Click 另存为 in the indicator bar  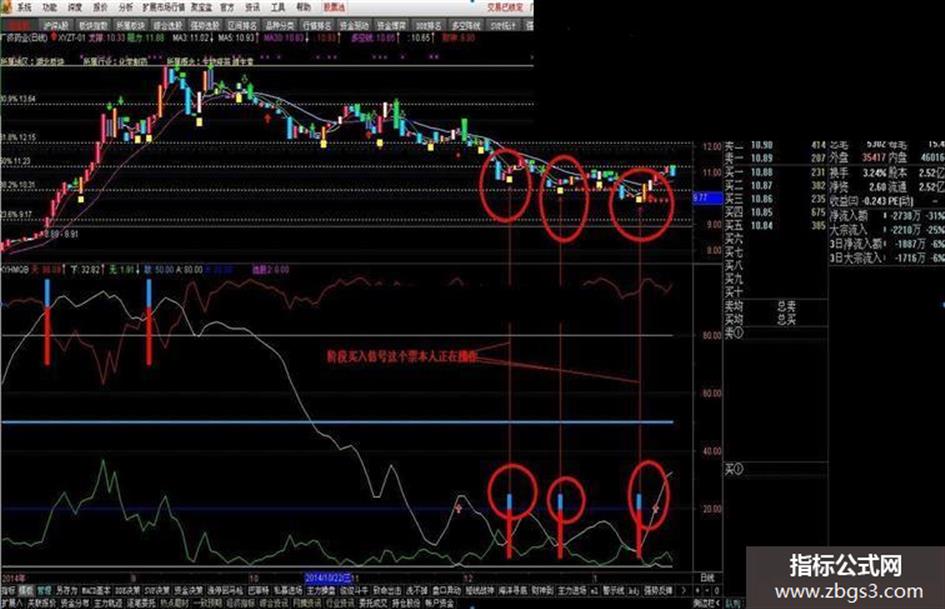66,591
